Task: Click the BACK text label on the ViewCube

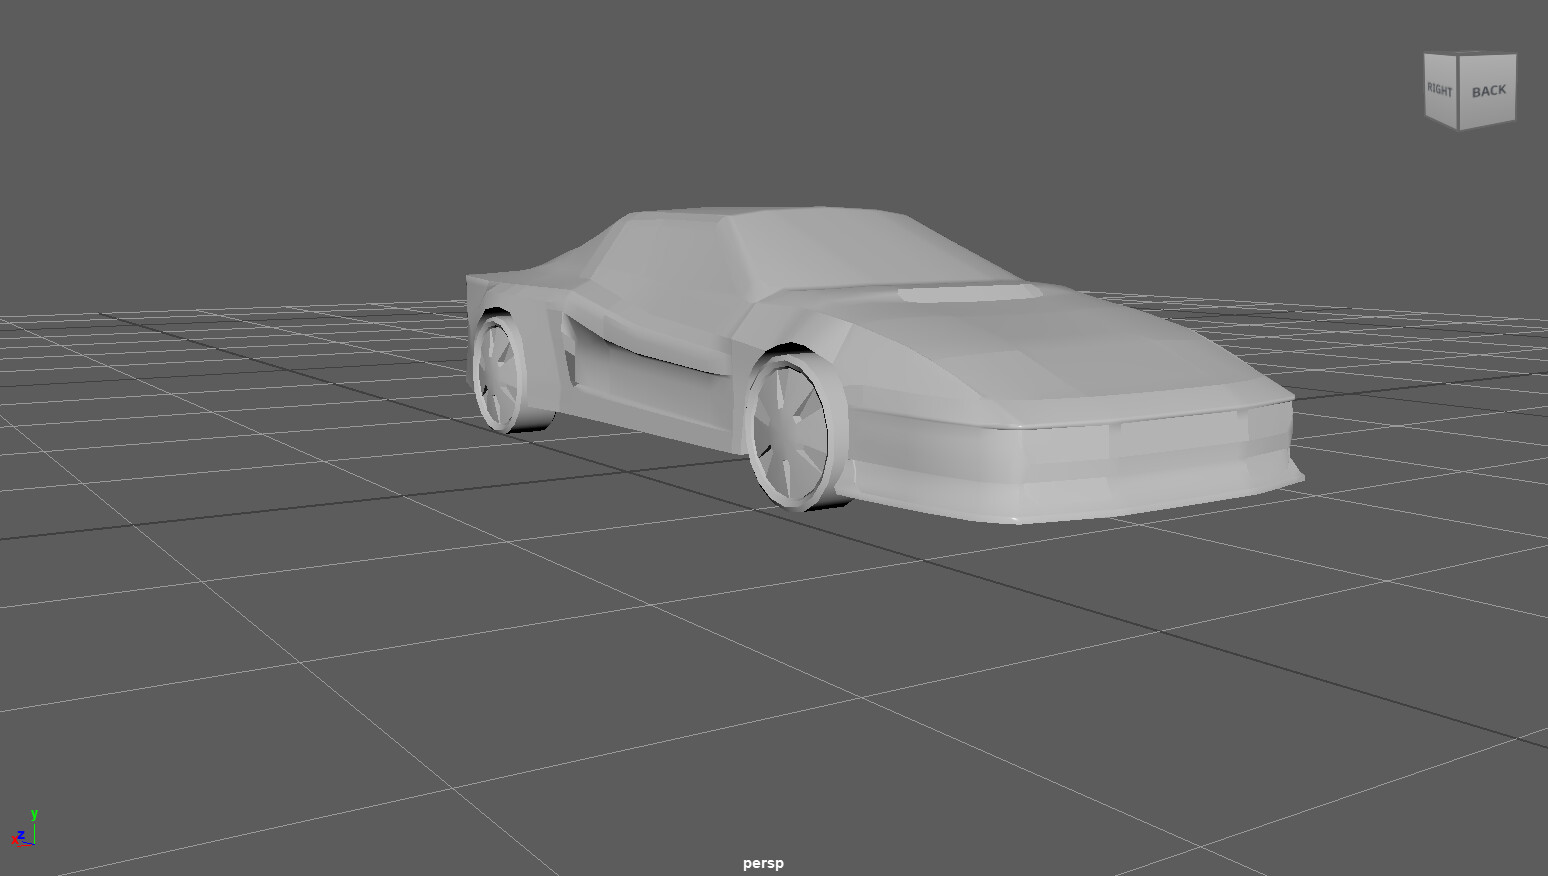Action: tap(1488, 89)
